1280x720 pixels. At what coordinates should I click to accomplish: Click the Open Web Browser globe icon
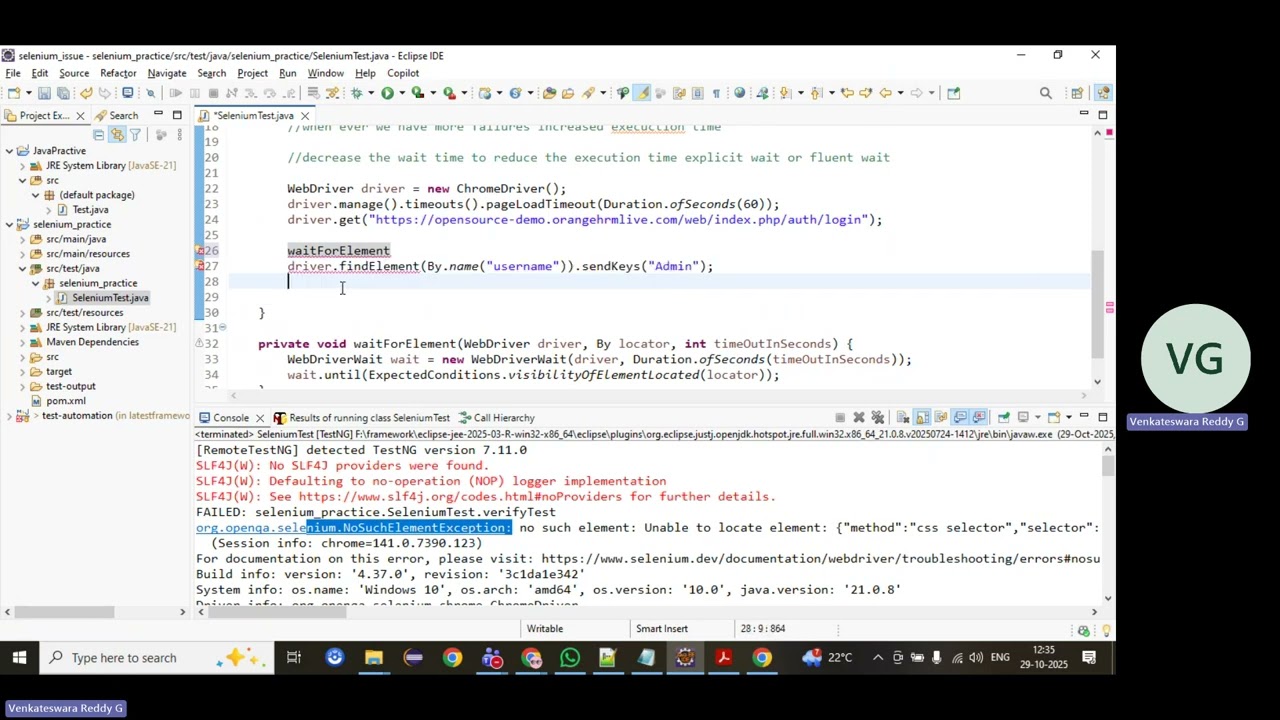point(739,93)
